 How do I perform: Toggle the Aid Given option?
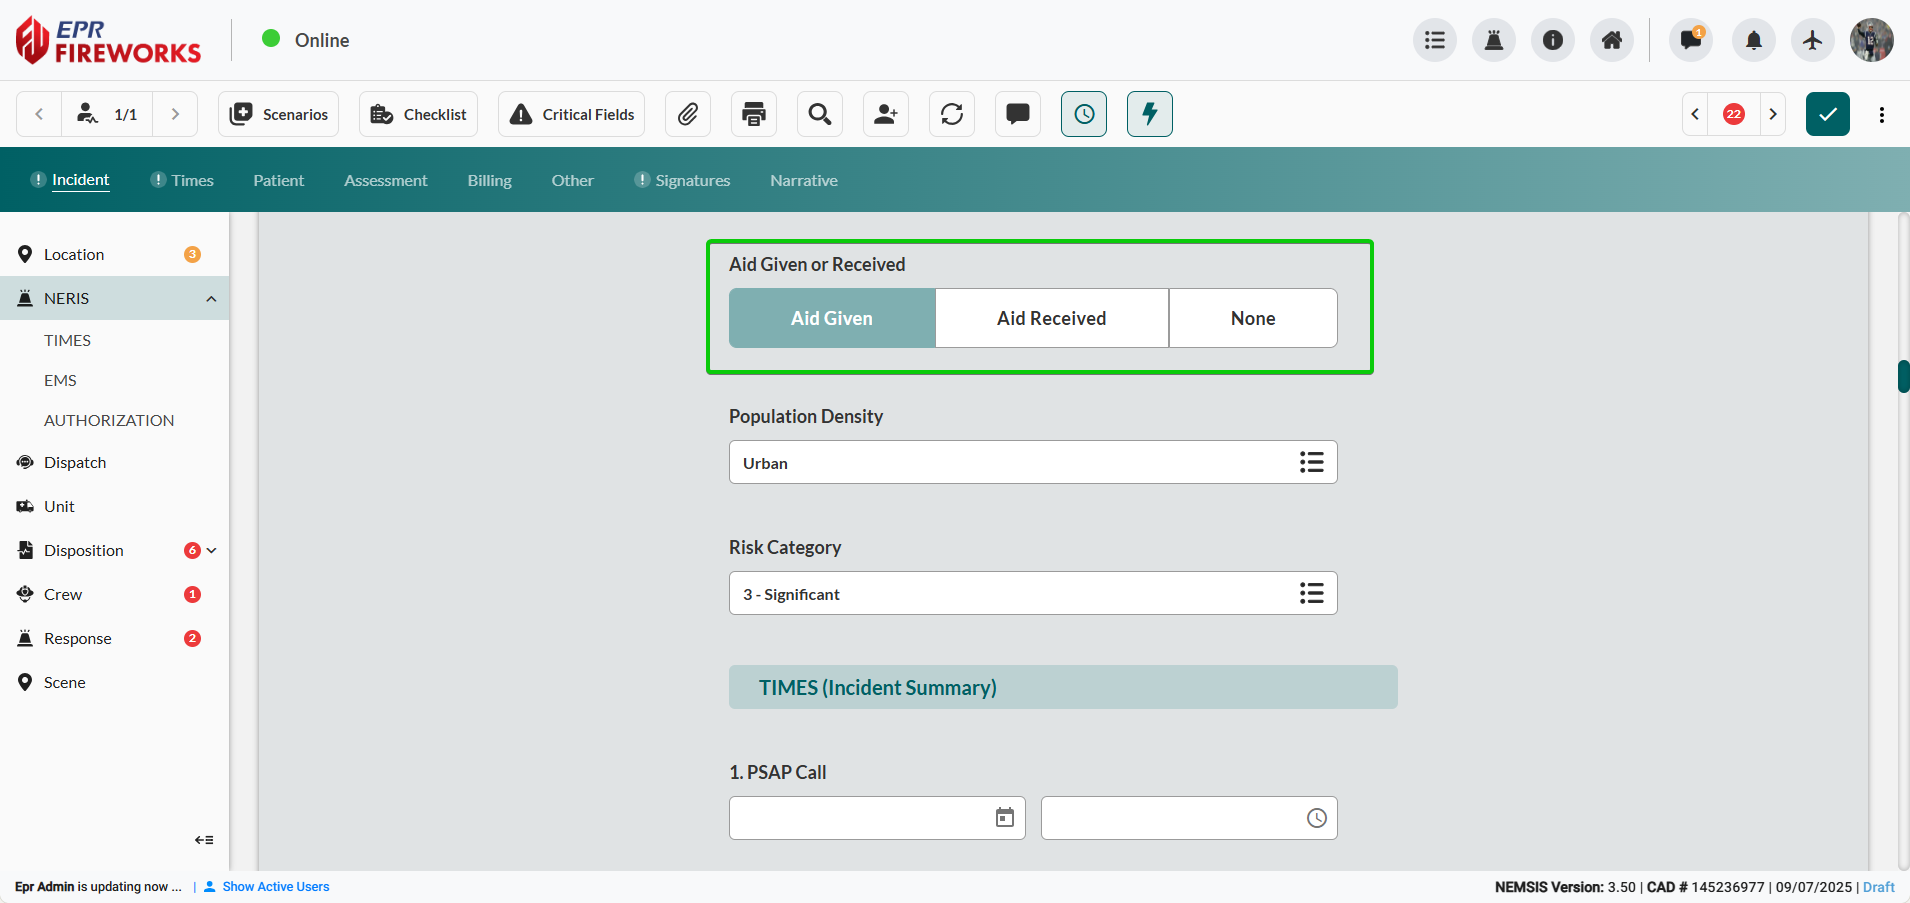pos(831,318)
